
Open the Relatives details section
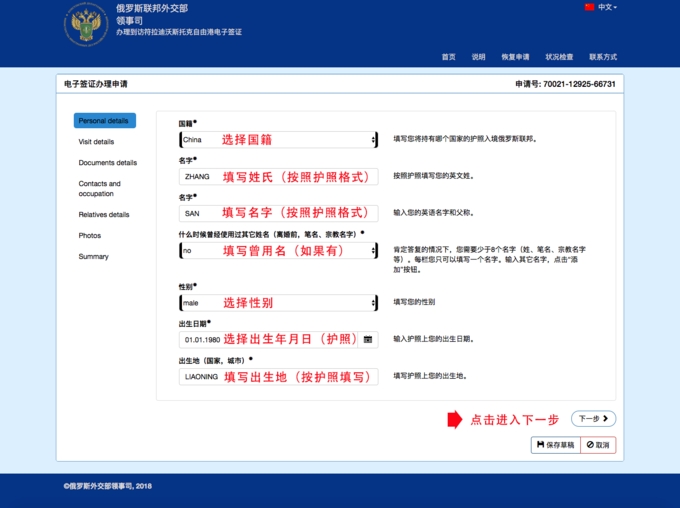coord(104,215)
